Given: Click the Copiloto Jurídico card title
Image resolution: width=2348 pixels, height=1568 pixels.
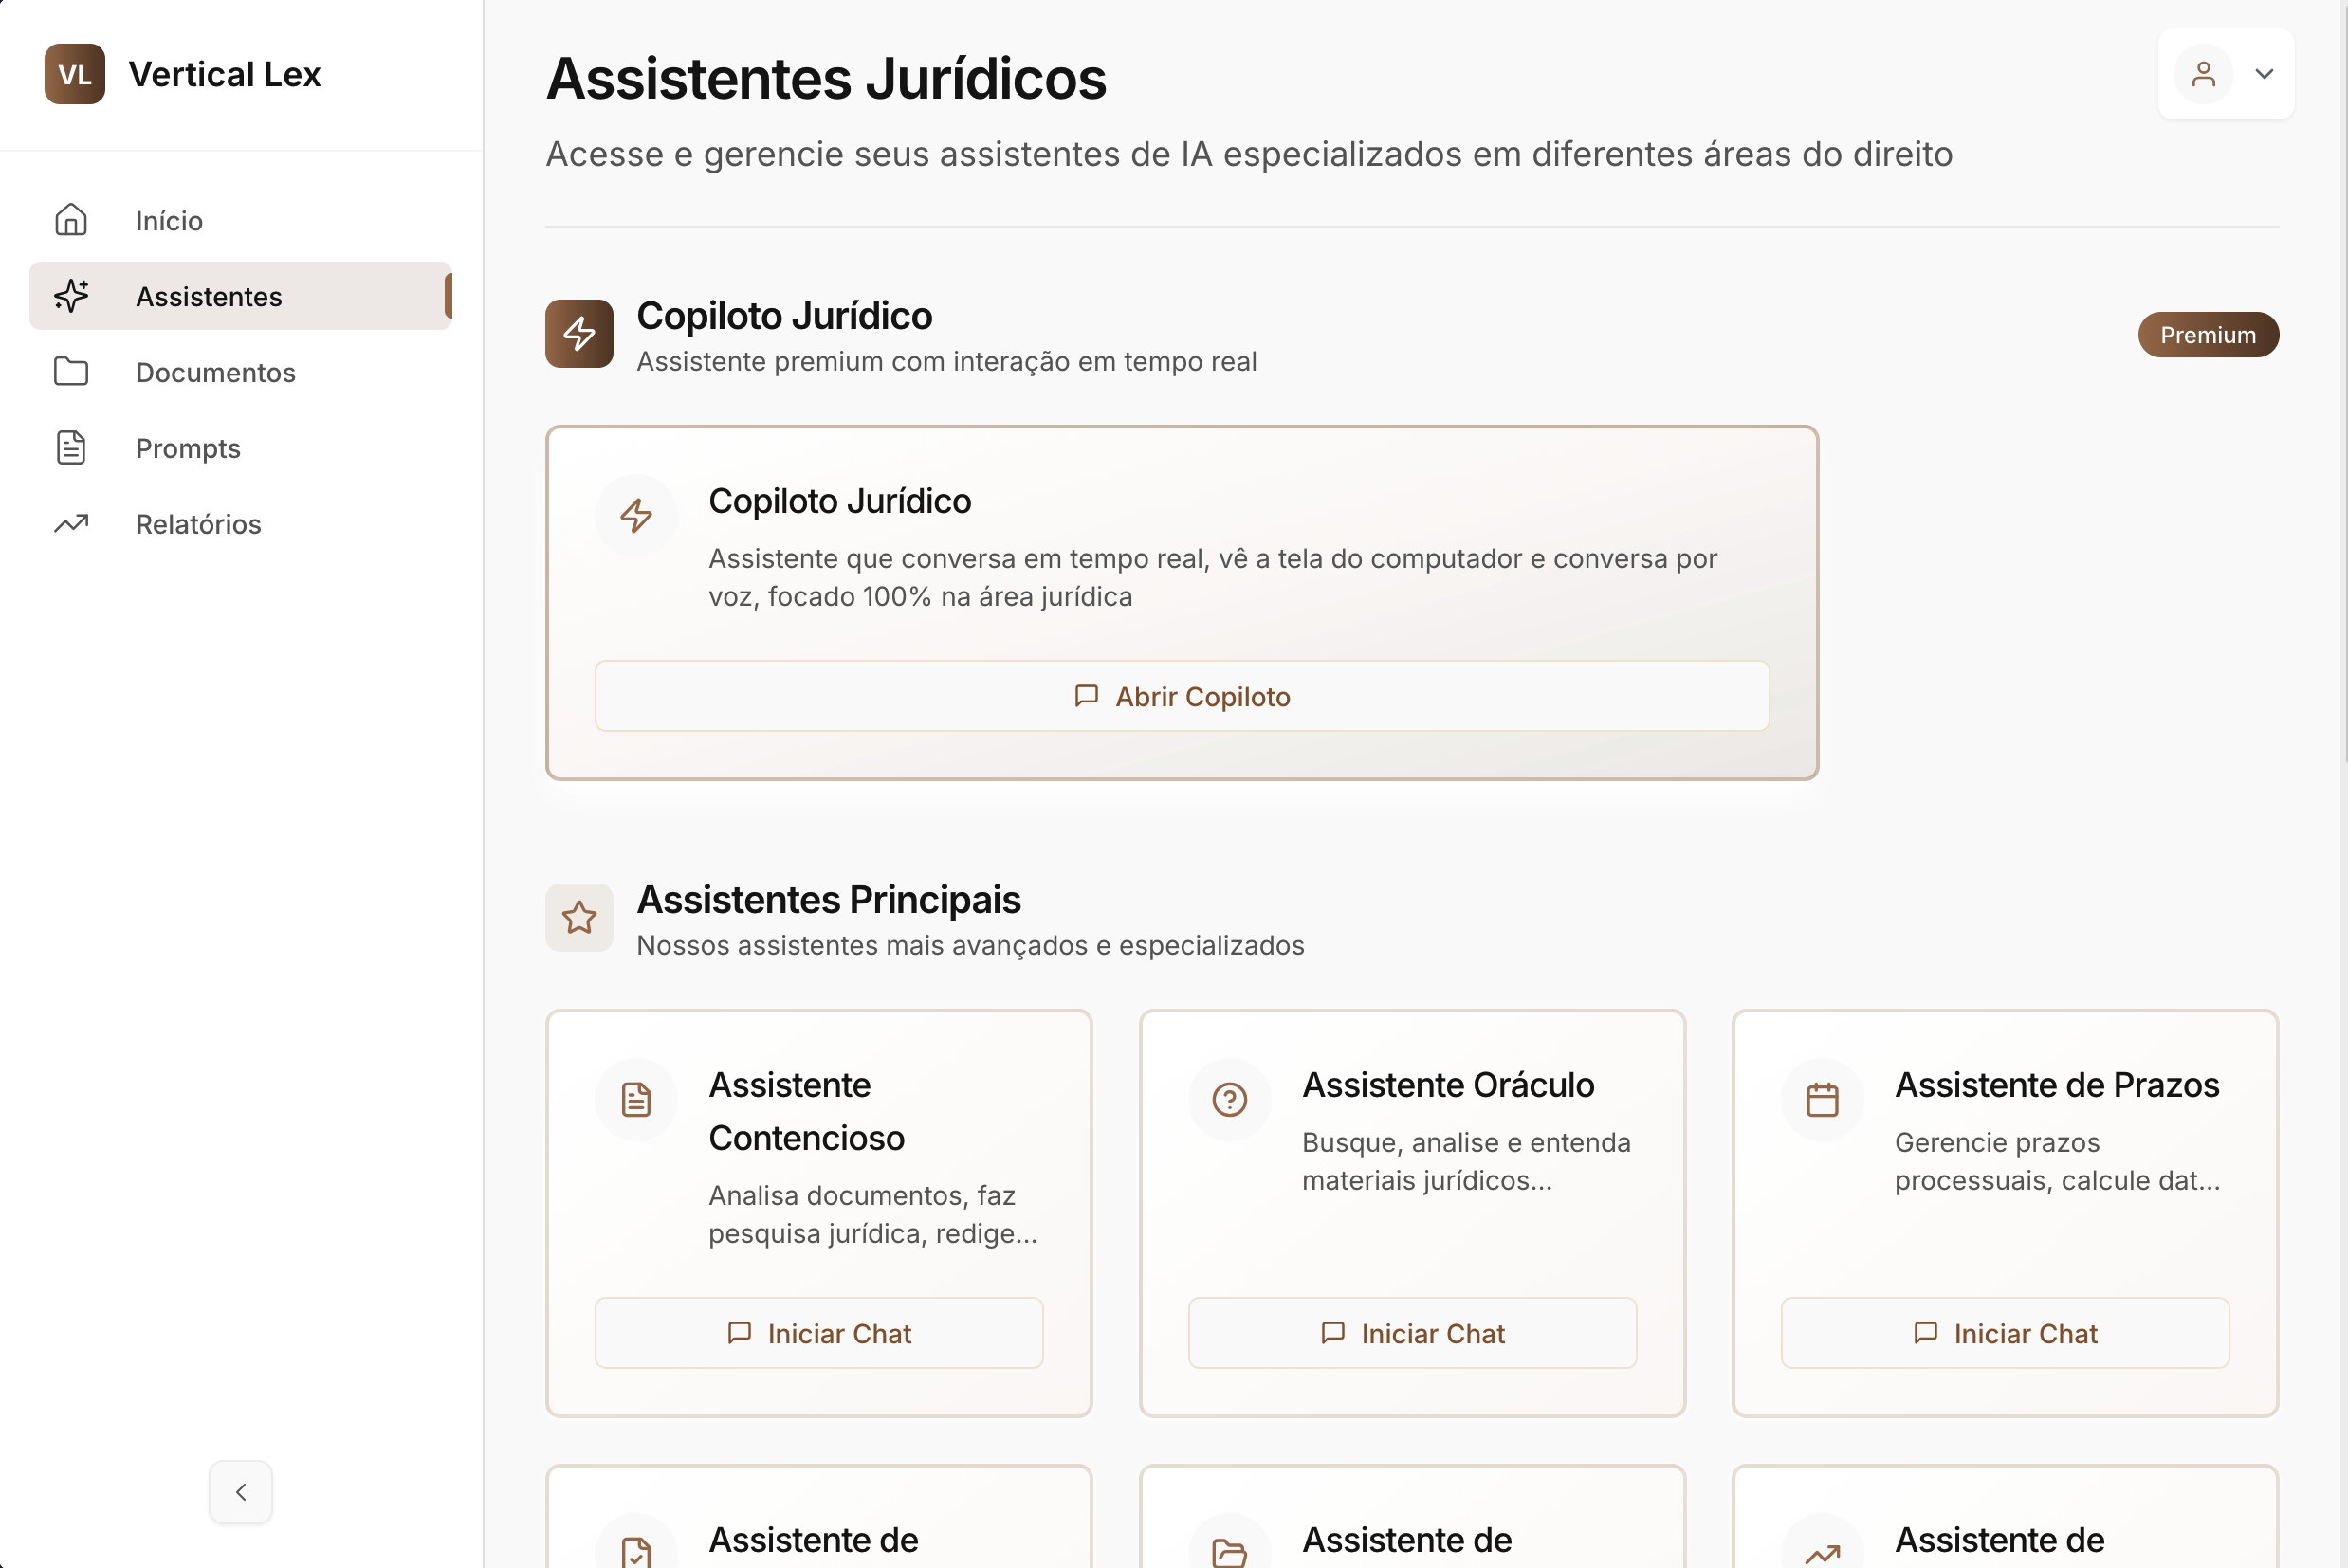Looking at the screenshot, I should pyautogui.click(x=840, y=501).
